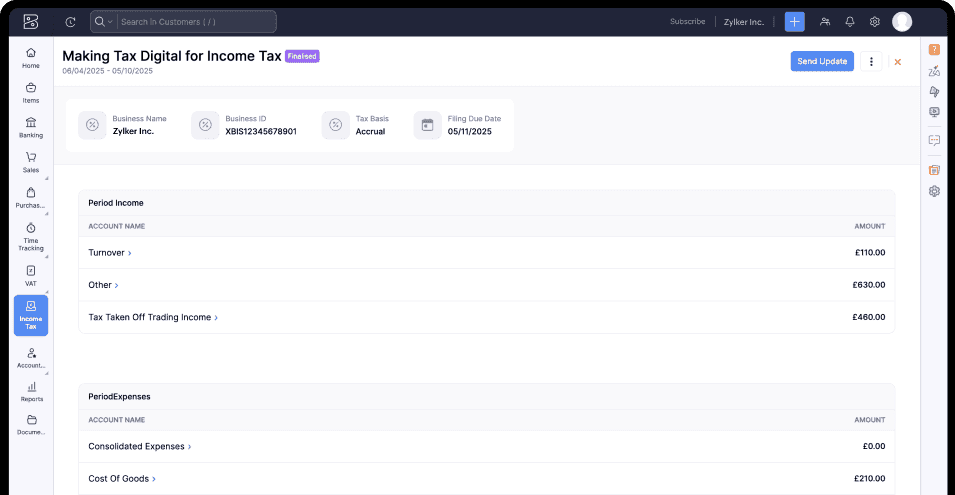Click the Tax Basis icon
Screen dimensions: 955x495
pos(336,125)
